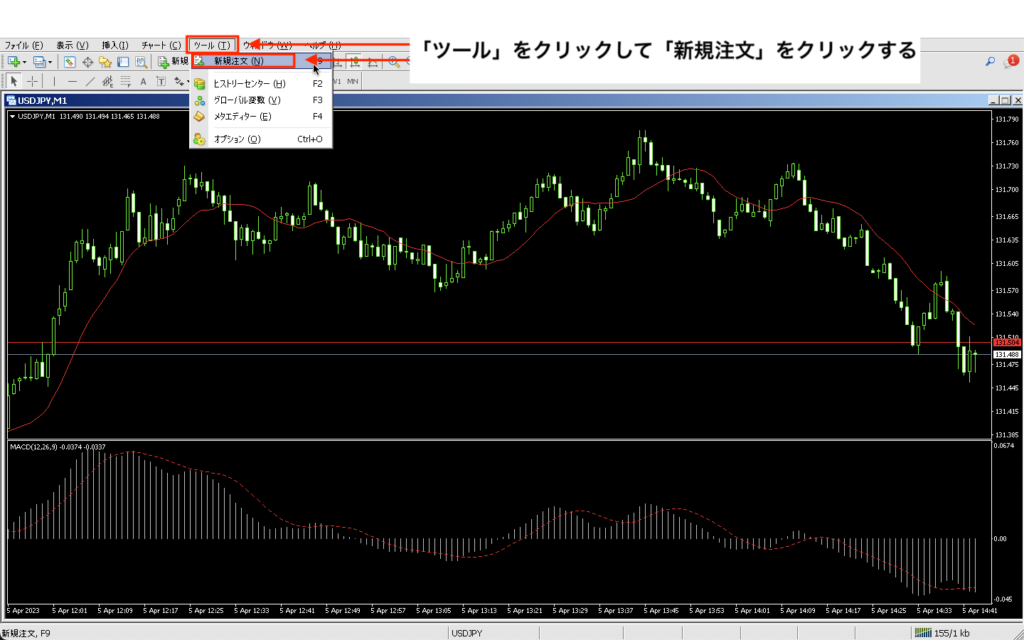
Task: Click USDJPY in the status bar
Action: tap(468, 633)
